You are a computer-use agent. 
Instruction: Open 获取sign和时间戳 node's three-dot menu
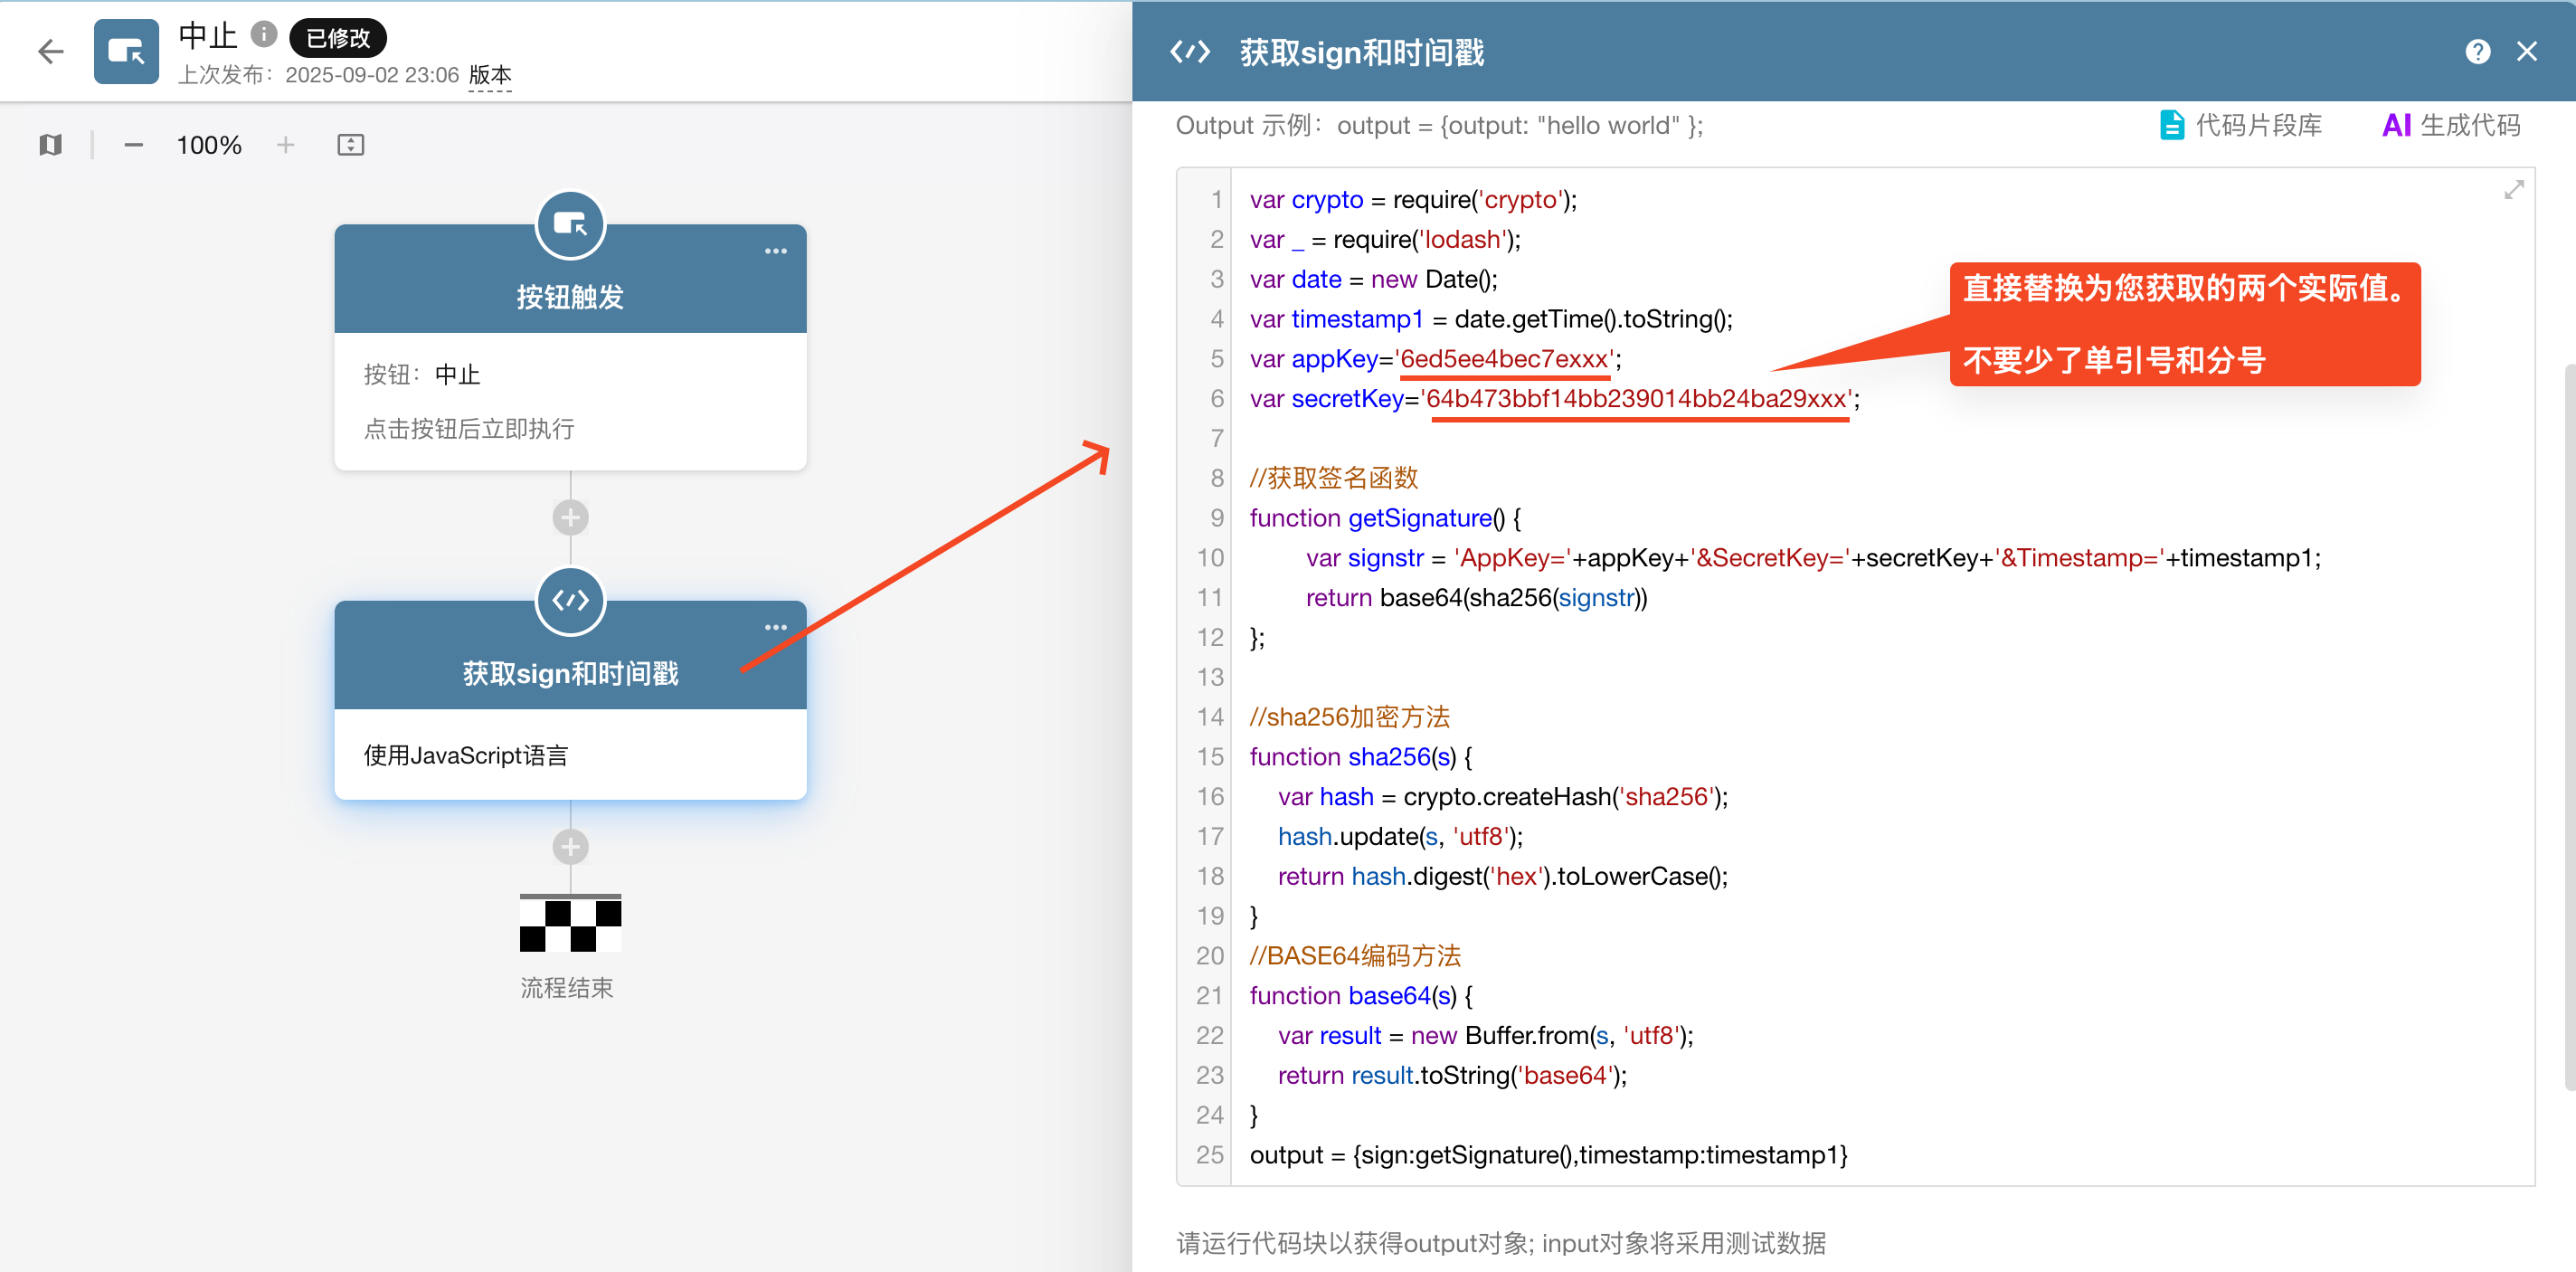tap(775, 627)
